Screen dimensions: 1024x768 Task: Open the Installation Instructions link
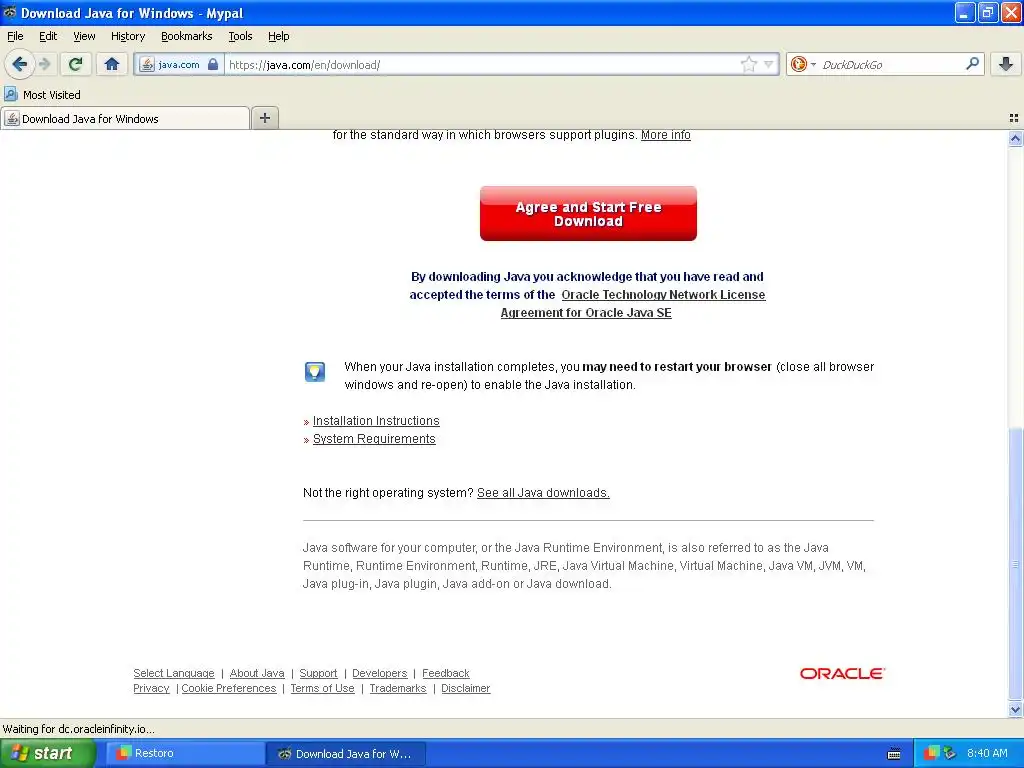coord(376,421)
